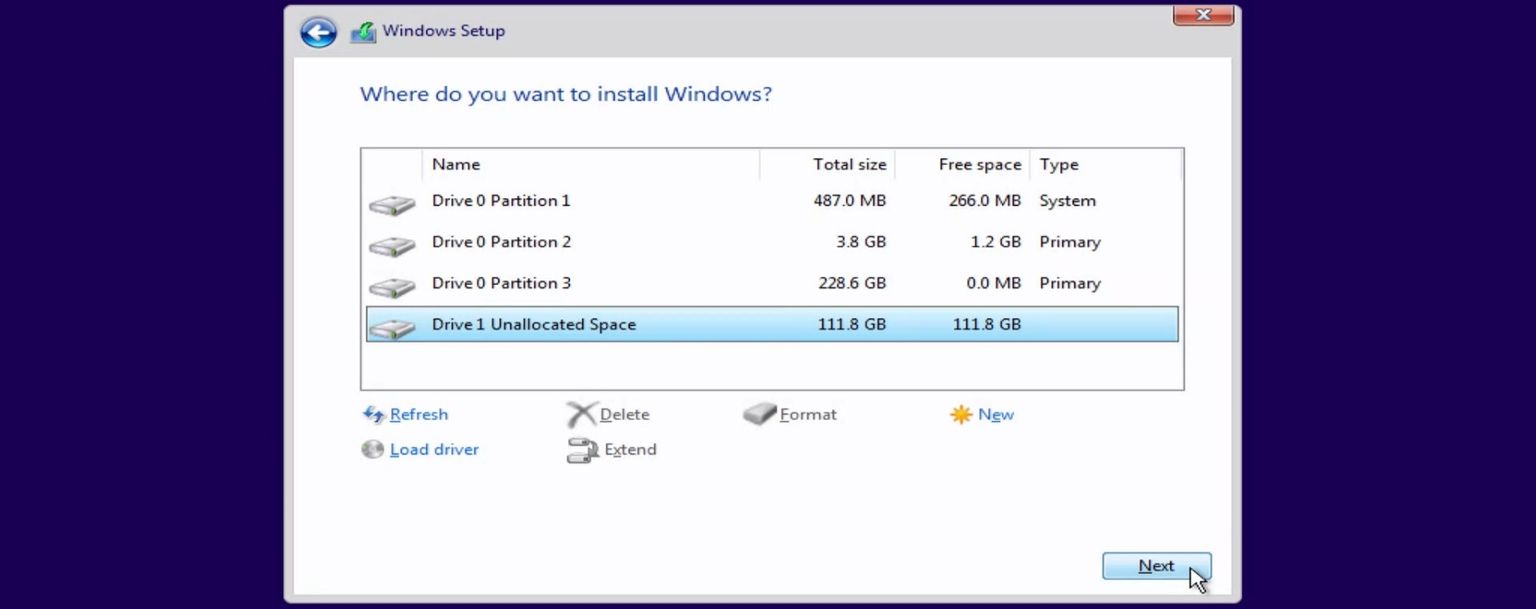
Task: Click the Windows Setup title bar icon
Action: 363,31
